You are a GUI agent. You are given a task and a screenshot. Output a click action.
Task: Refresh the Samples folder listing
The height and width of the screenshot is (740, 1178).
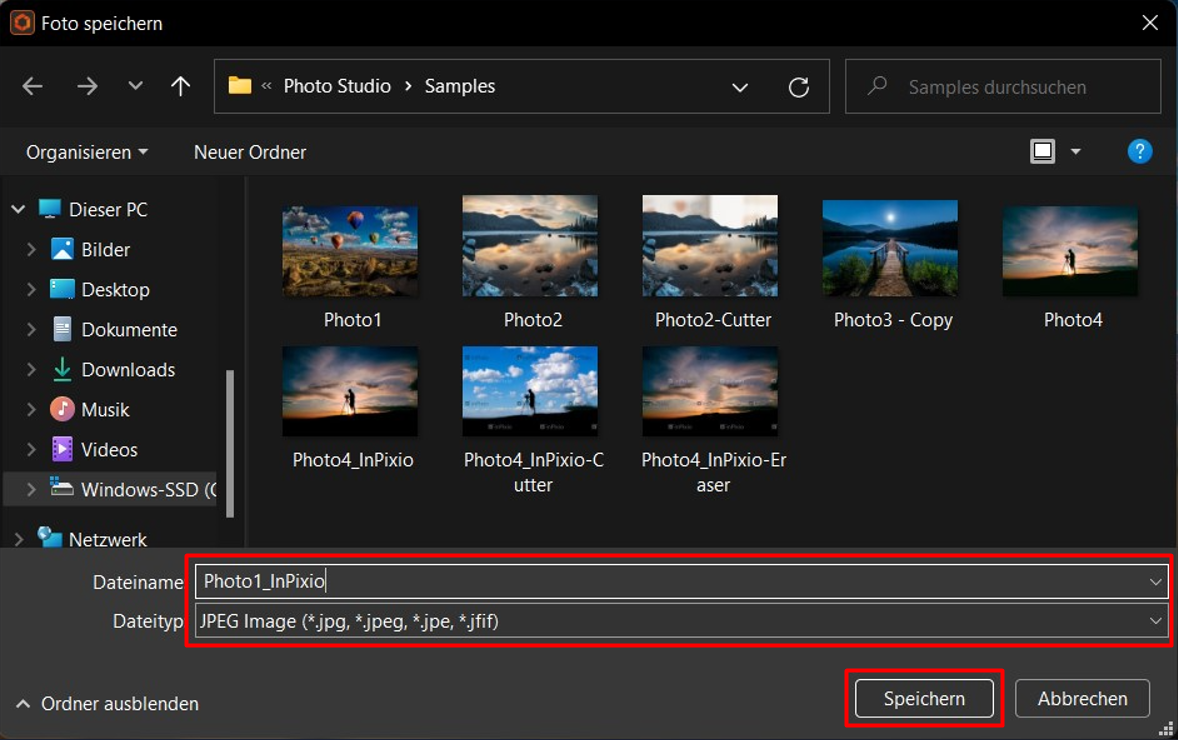coord(799,87)
